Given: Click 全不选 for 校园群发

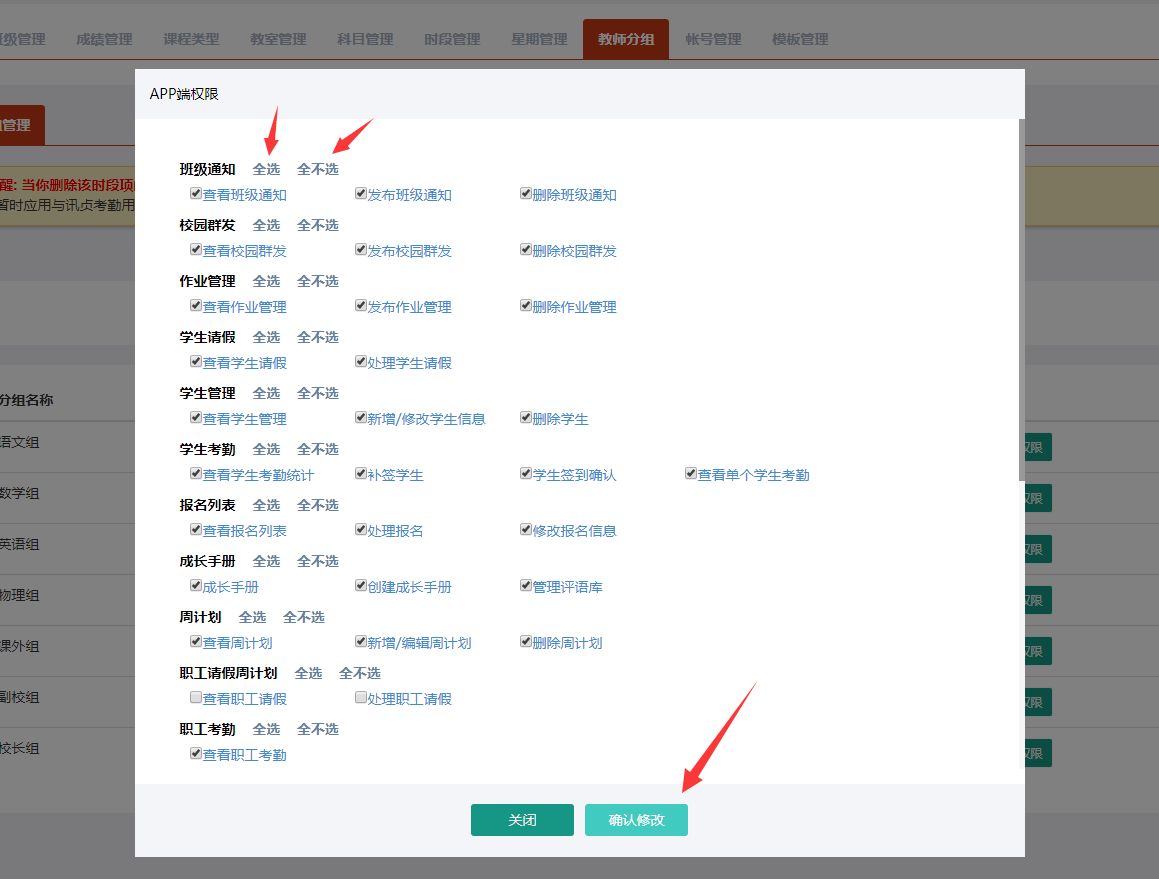Looking at the screenshot, I should (318, 225).
